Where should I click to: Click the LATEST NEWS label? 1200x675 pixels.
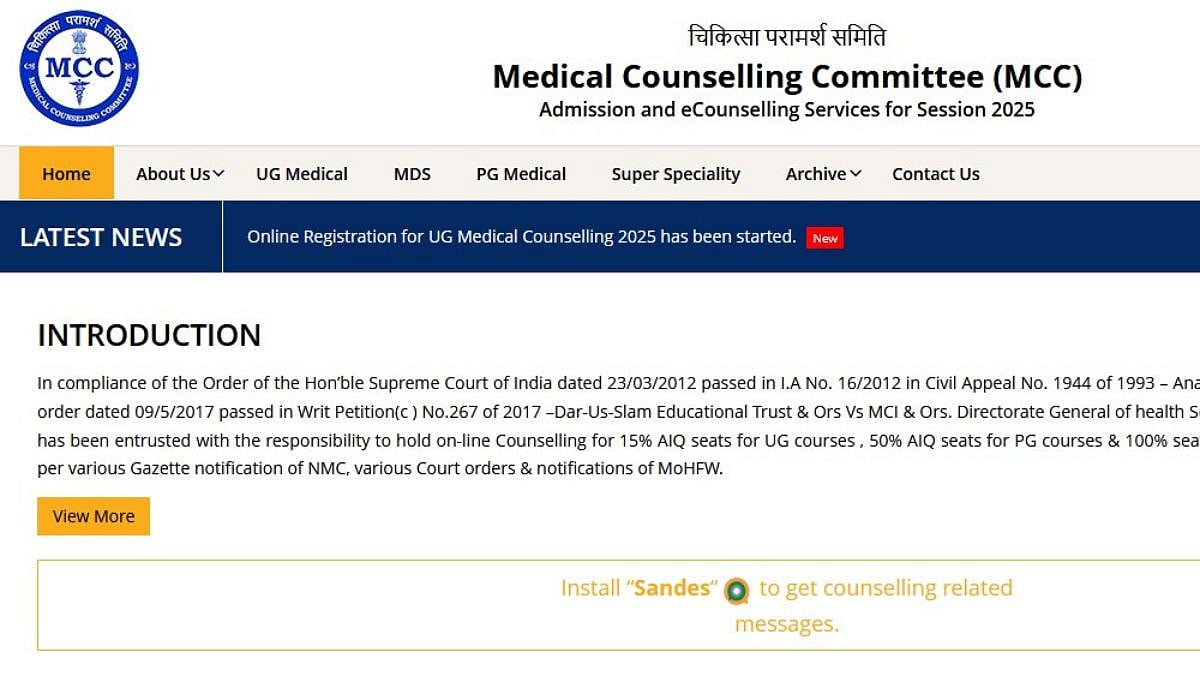pos(101,237)
